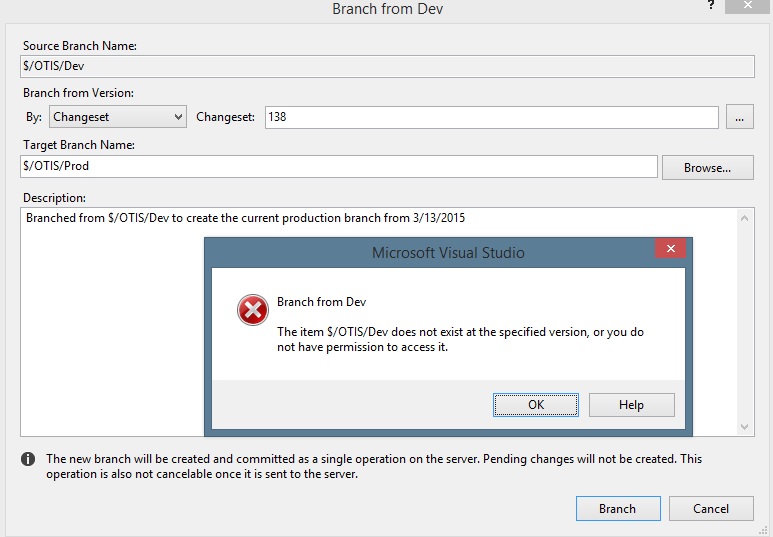Click the Description scrollbar up arrow
773x537 pixels.
tap(744, 217)
